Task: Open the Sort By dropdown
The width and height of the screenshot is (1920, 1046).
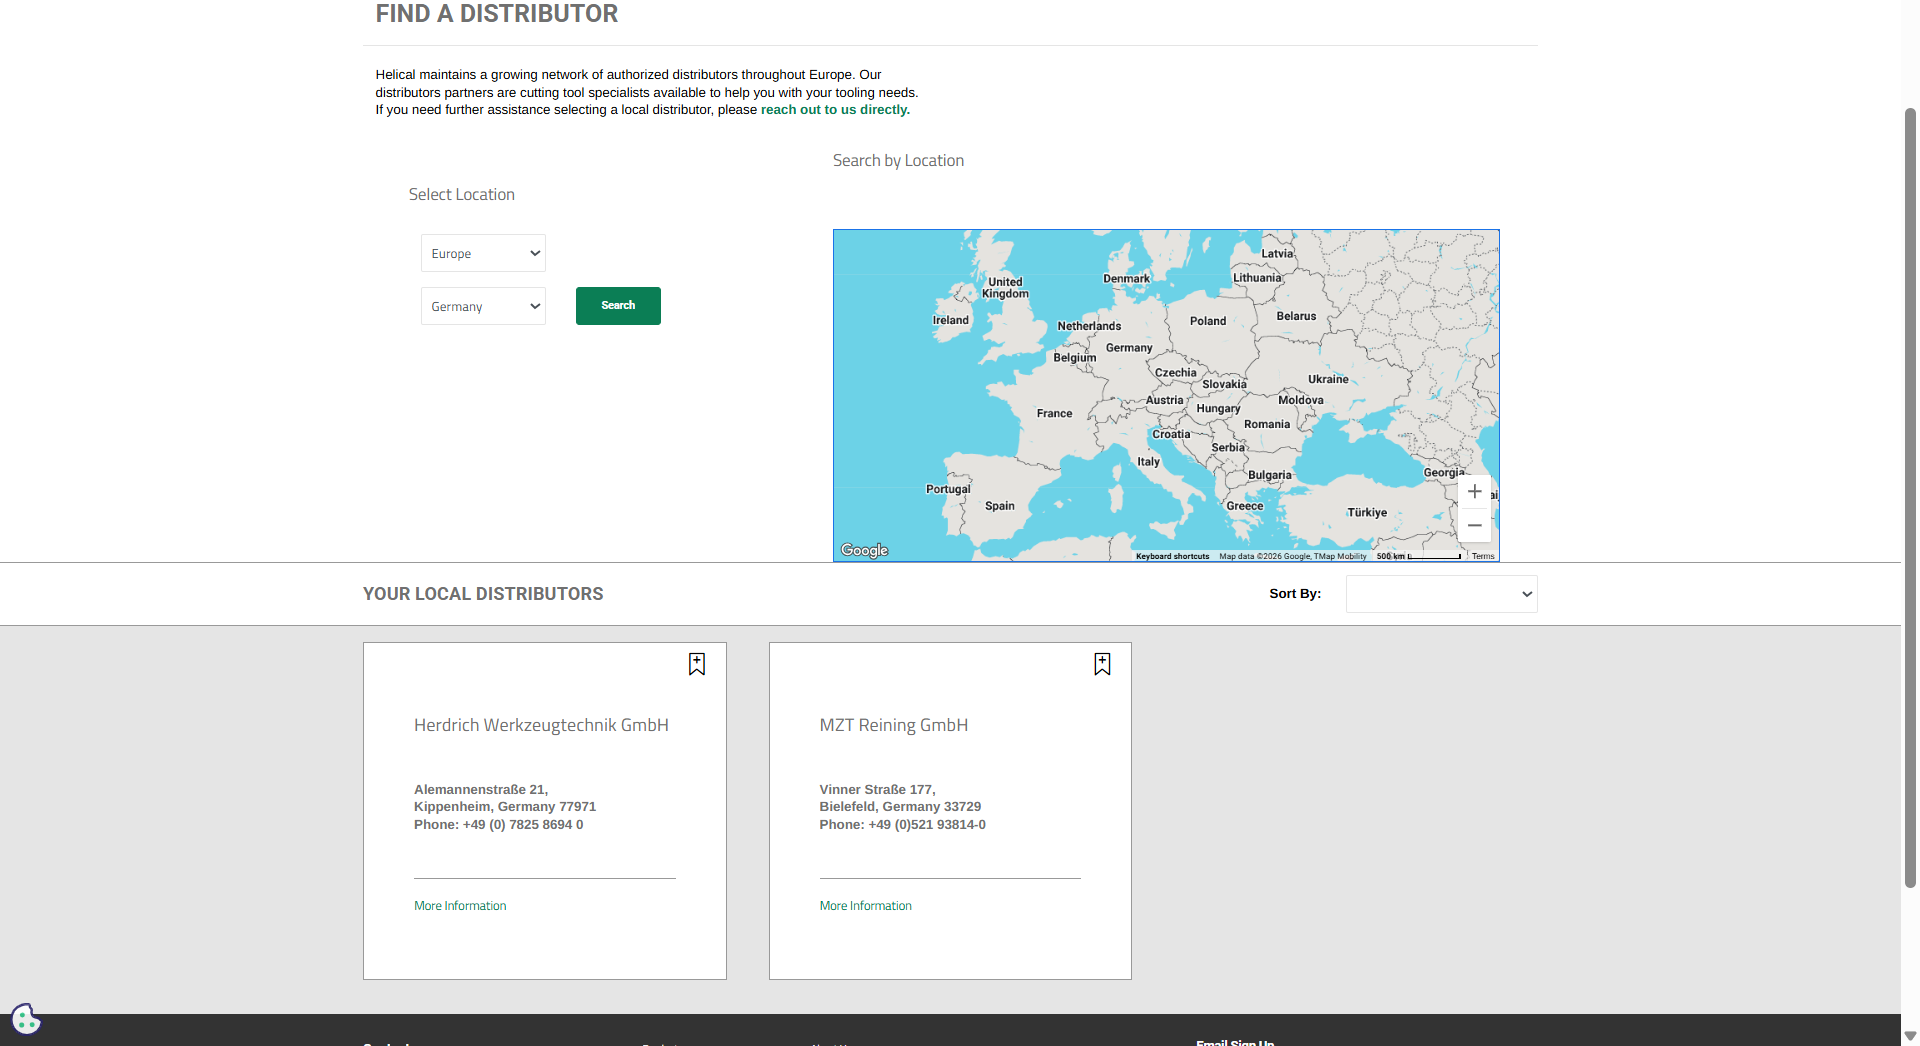Action: click(x=1441, y=593)
